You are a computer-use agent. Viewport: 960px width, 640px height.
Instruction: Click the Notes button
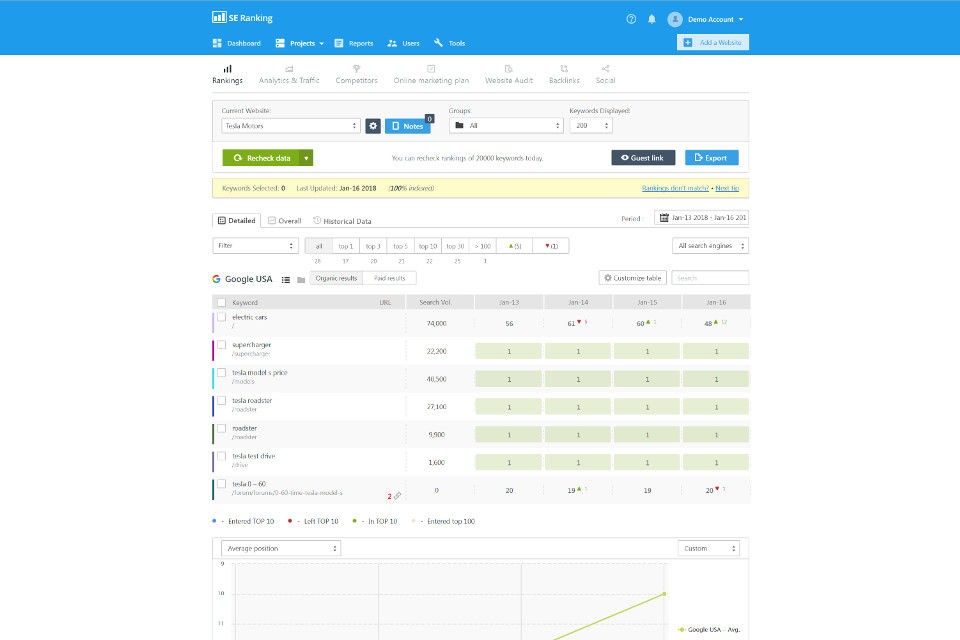click(x=408, y=126)
